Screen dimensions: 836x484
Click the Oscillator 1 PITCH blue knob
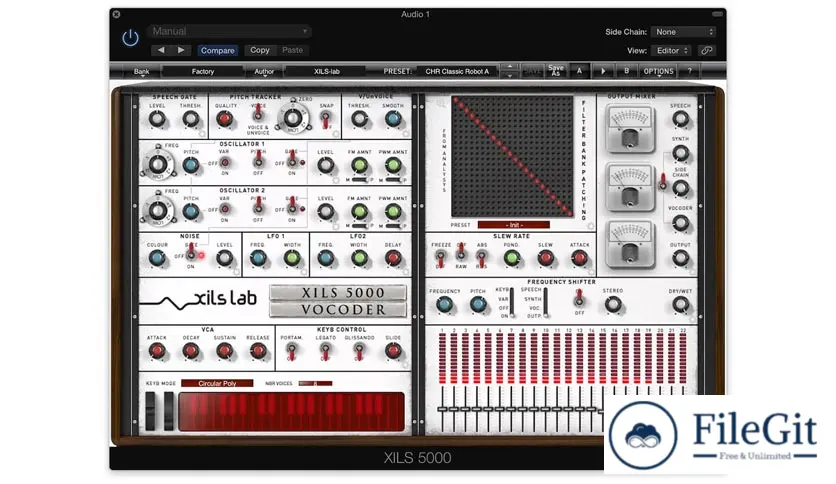(191, 166)
